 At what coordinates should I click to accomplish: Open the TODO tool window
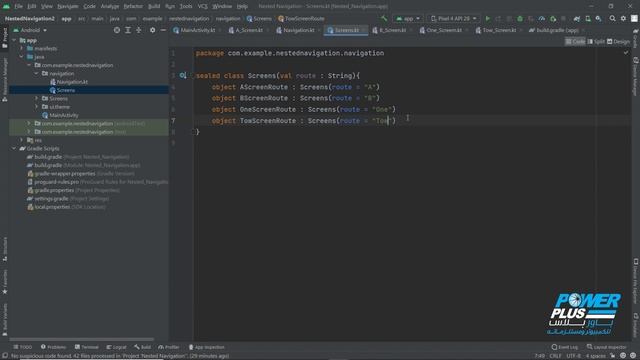(x=22, y=347)
